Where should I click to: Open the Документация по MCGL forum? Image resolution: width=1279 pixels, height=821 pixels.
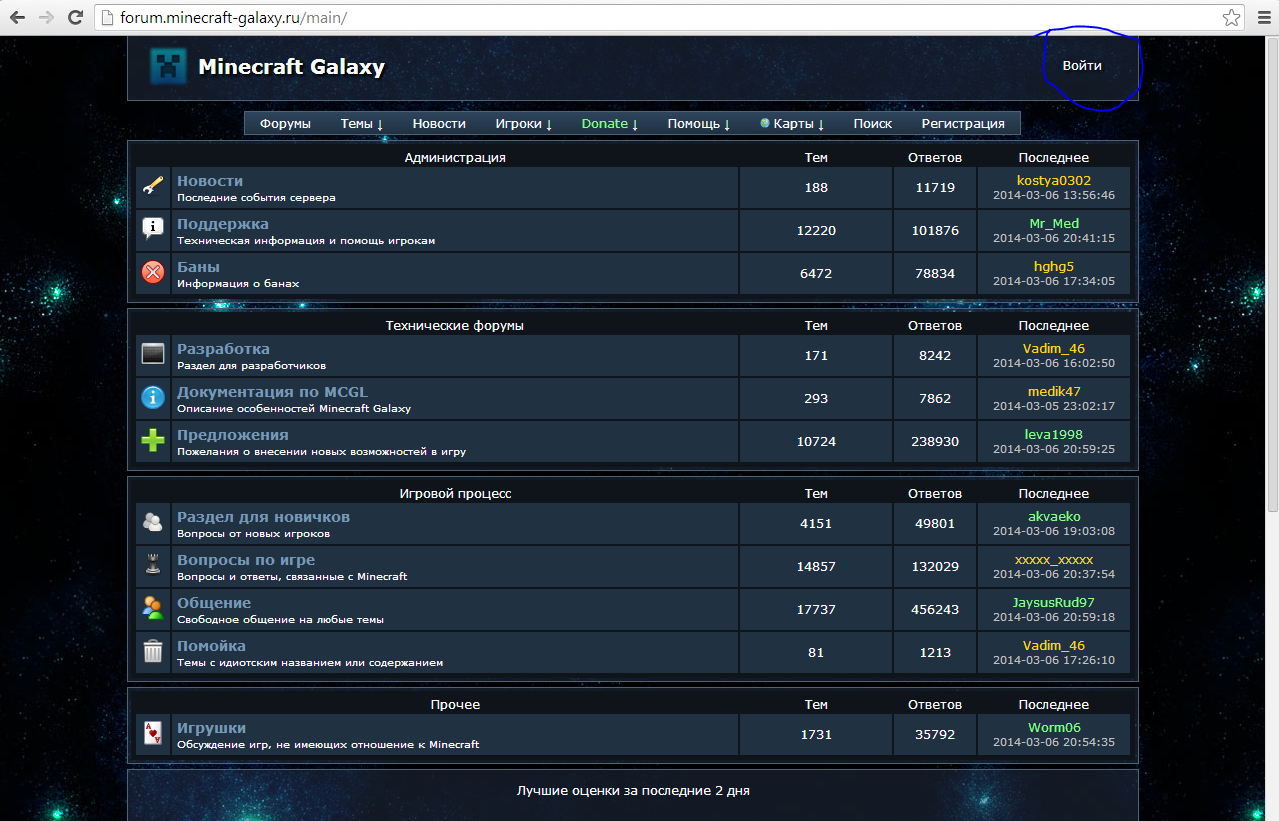coord(273,392)
